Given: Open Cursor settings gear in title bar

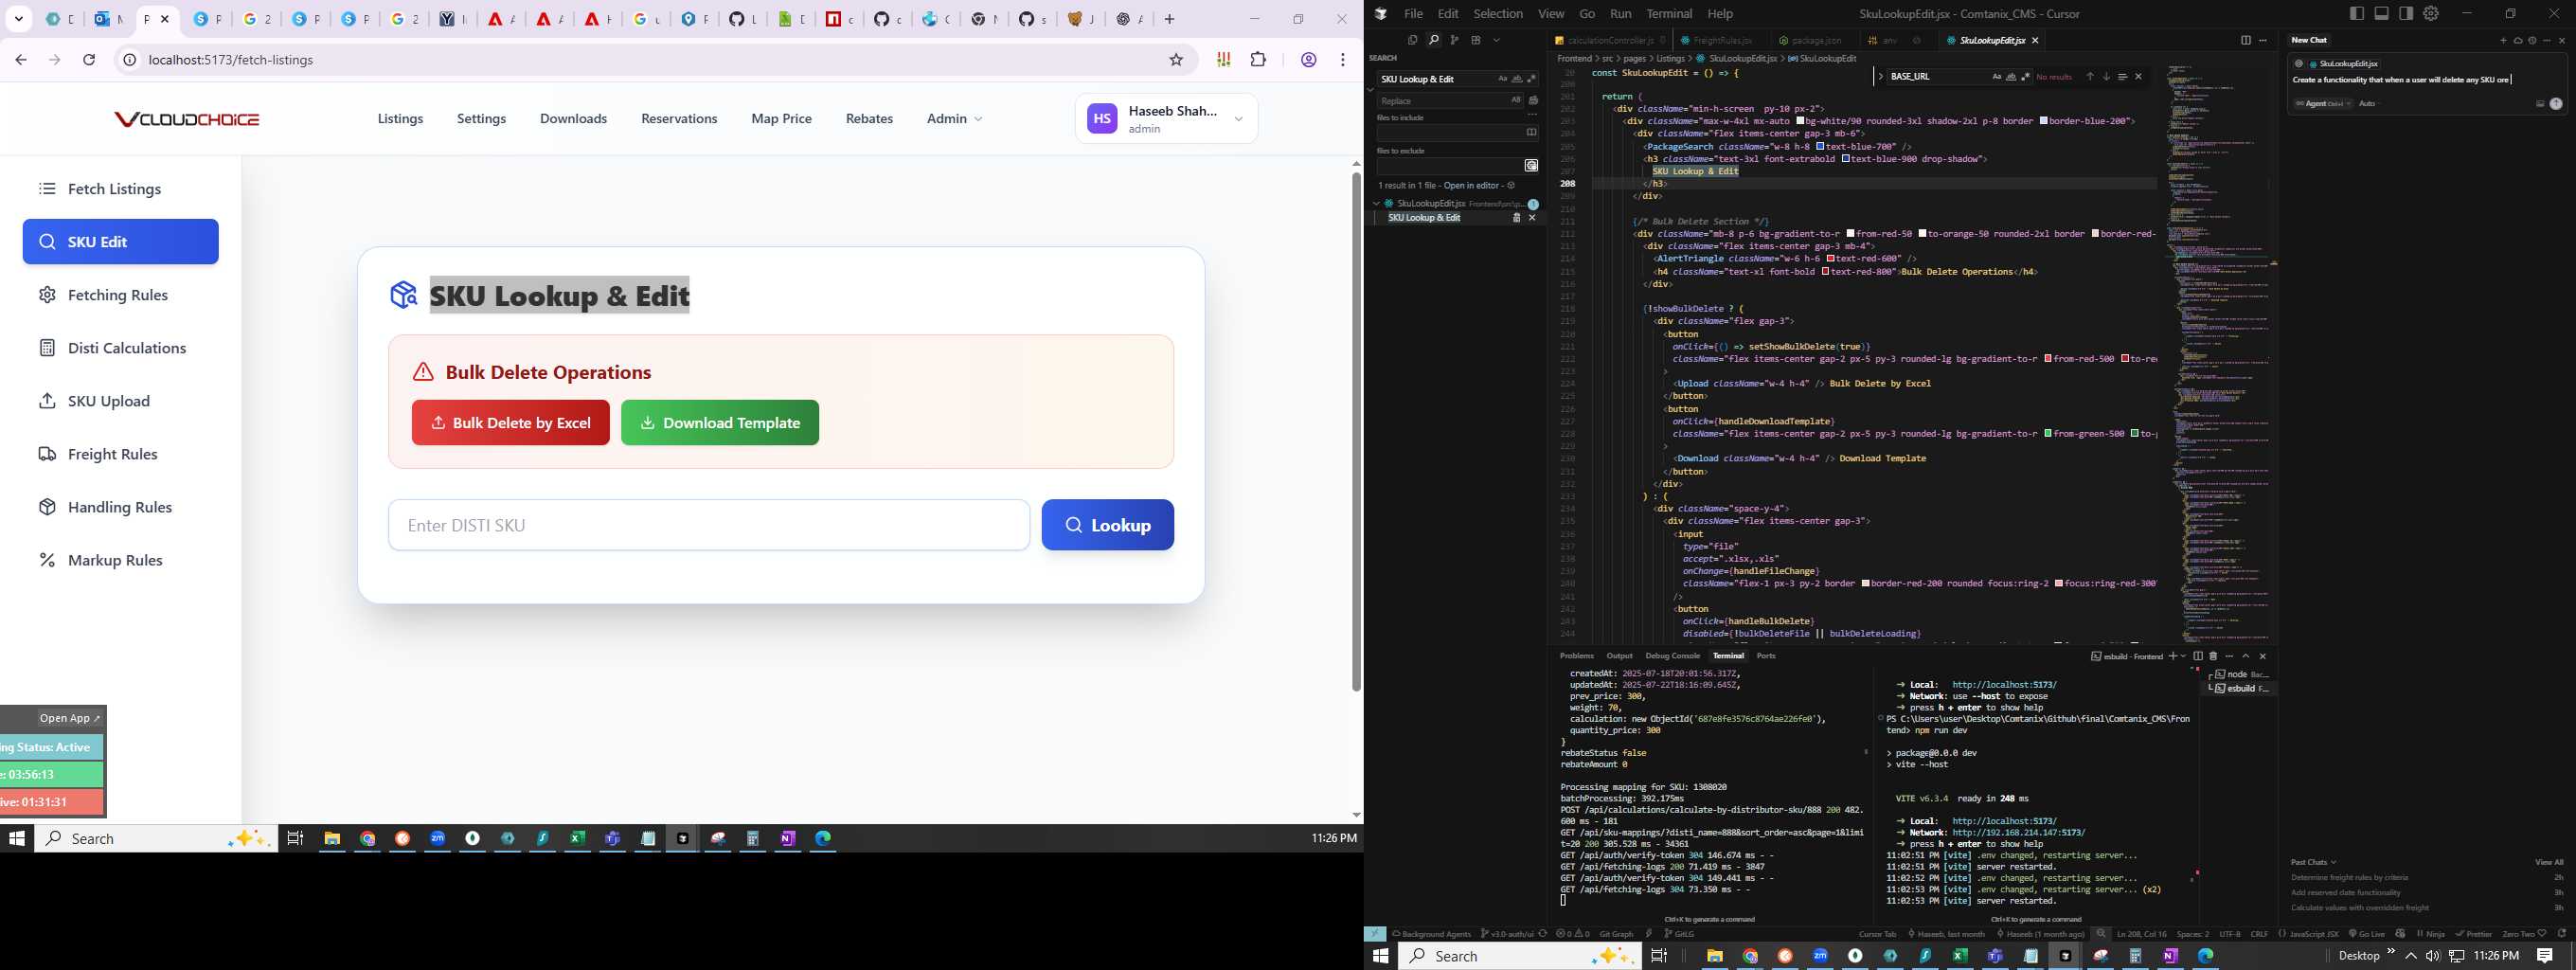Looking at the screenshot, I should click(2431, 13).
